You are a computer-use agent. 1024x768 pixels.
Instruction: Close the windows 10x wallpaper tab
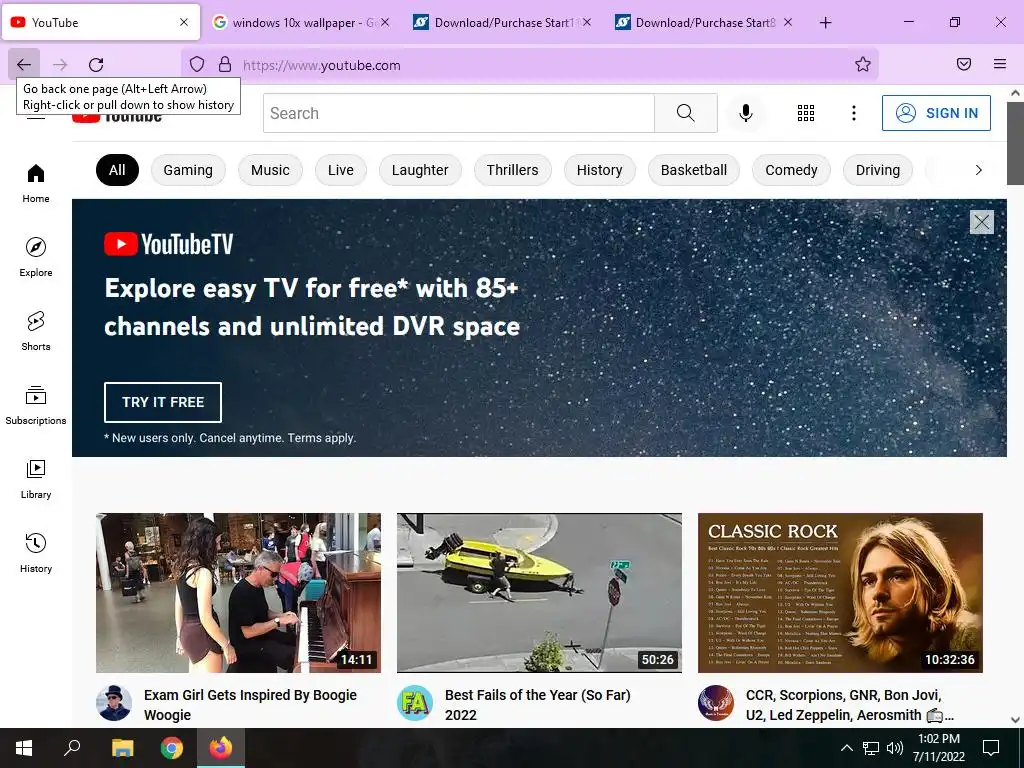pyautogui.click(x=385, y=22)
